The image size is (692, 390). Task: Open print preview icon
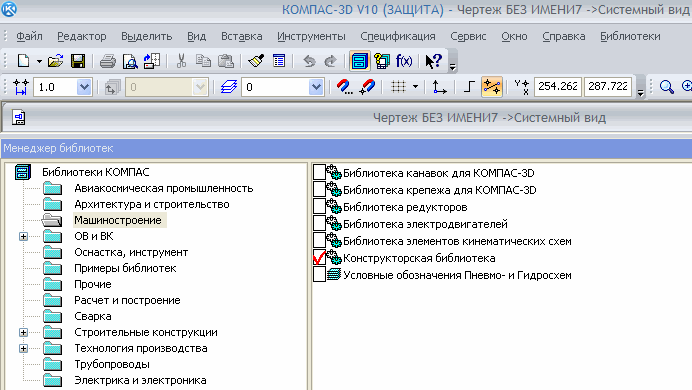tap(130, 61)
